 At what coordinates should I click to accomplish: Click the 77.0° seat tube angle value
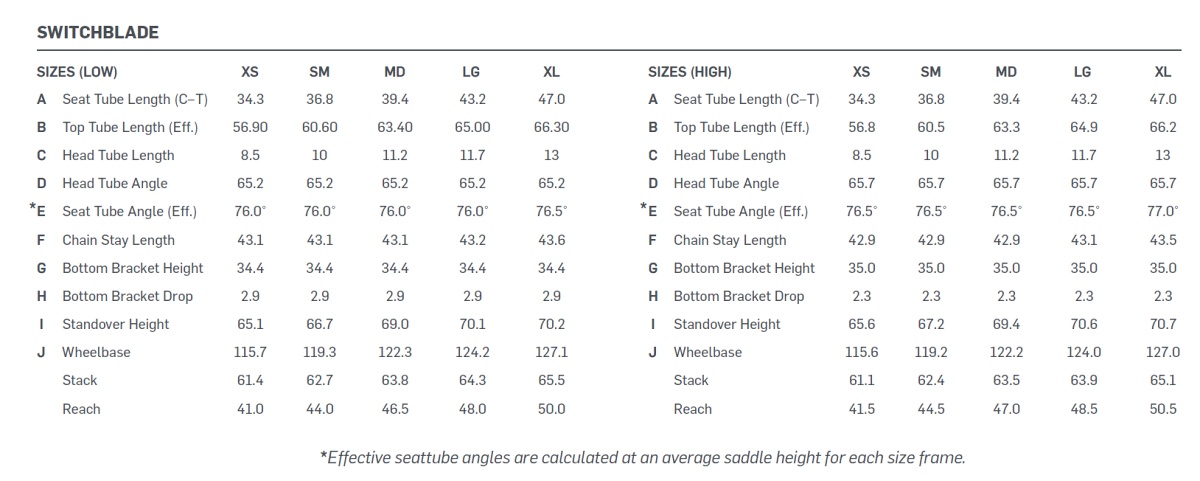1163,211
